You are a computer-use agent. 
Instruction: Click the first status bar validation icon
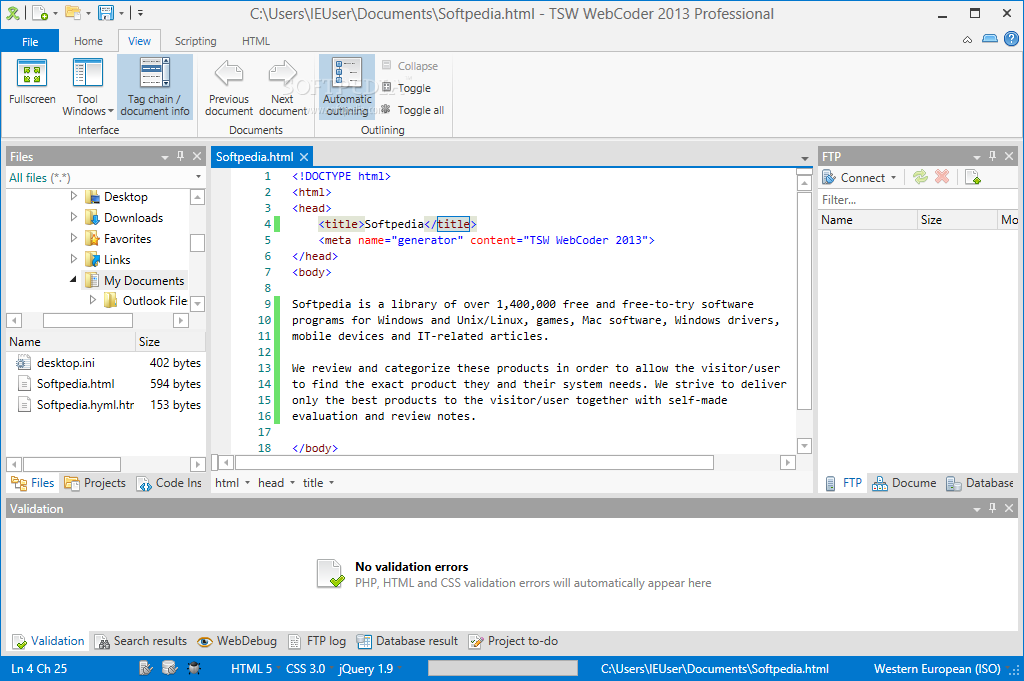coord(146,668)
